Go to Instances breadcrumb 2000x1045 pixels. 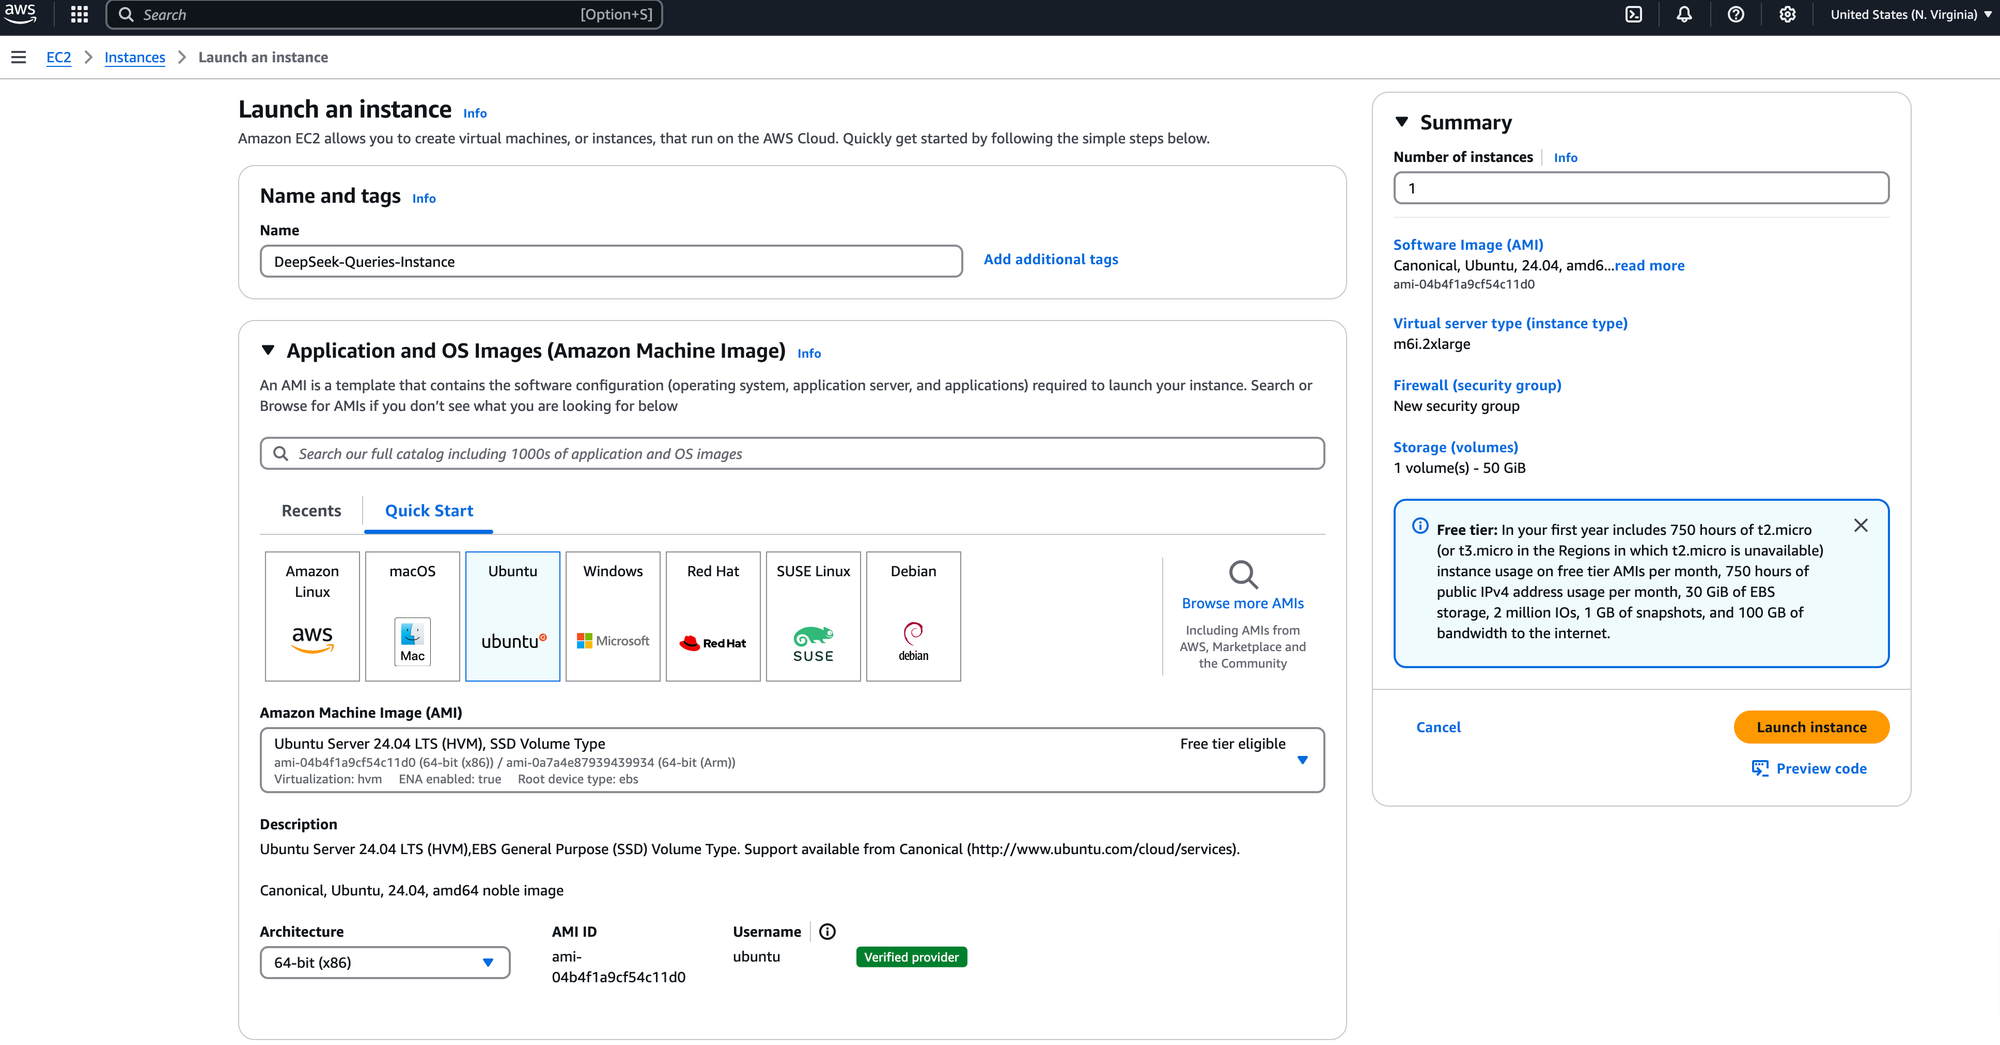pyautogui.click(x=135, y=57)
